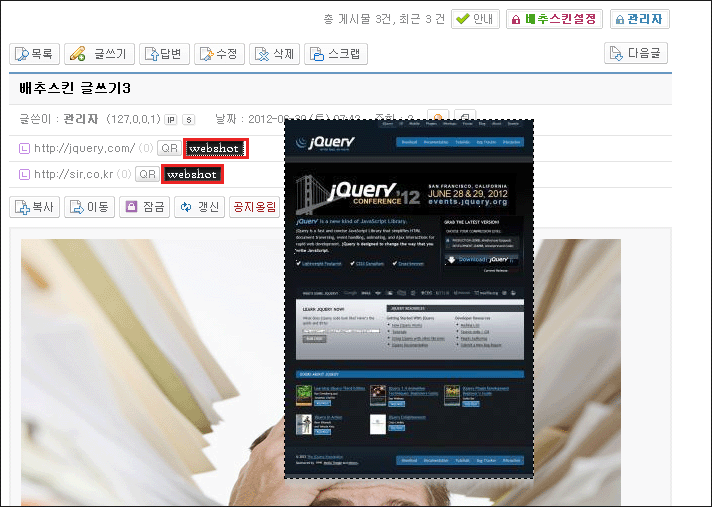
Task: Click the 갱신 refresh button
Action: click(x=199, y=207)
